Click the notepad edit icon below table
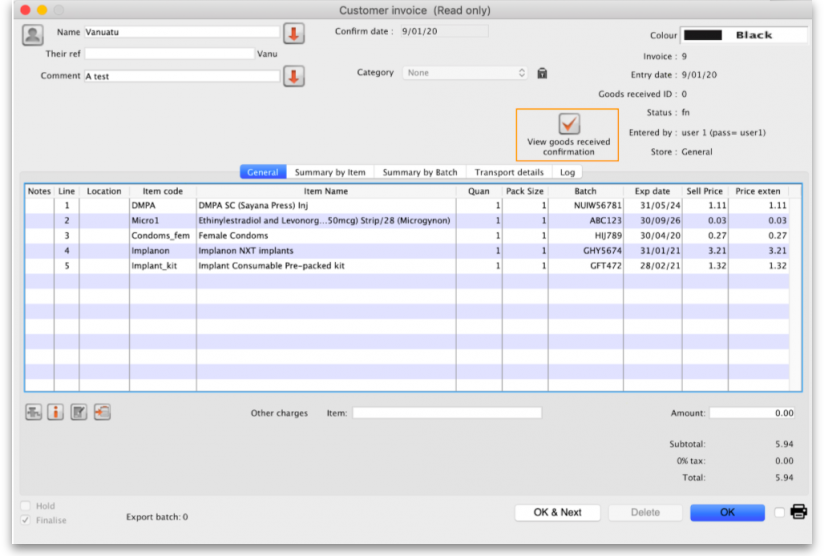Screen dimensions: 824x556 tap(79, 412)
